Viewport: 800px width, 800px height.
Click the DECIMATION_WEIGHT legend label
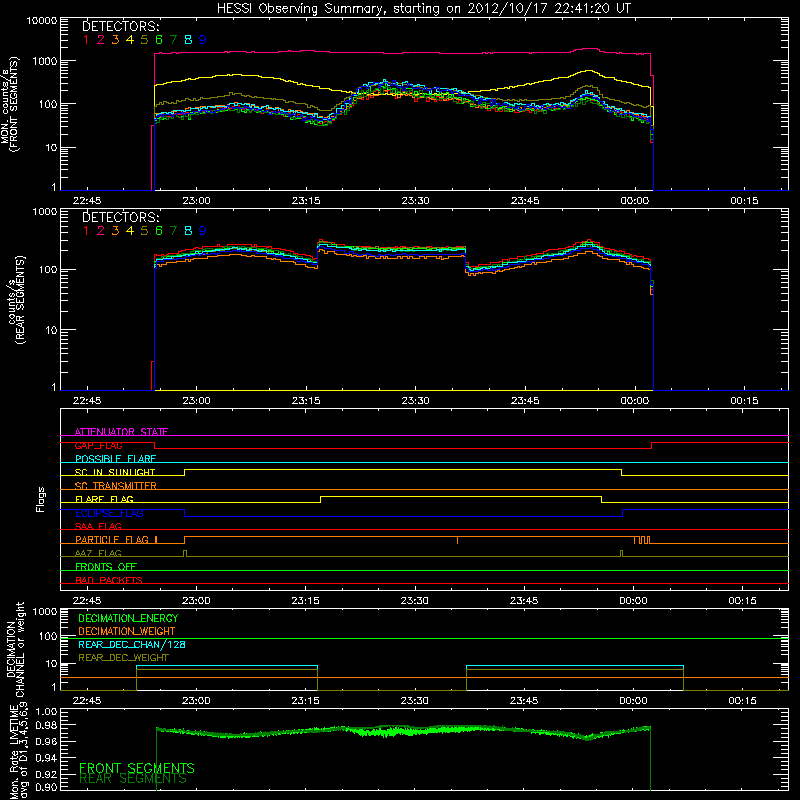tap(127, 631)
